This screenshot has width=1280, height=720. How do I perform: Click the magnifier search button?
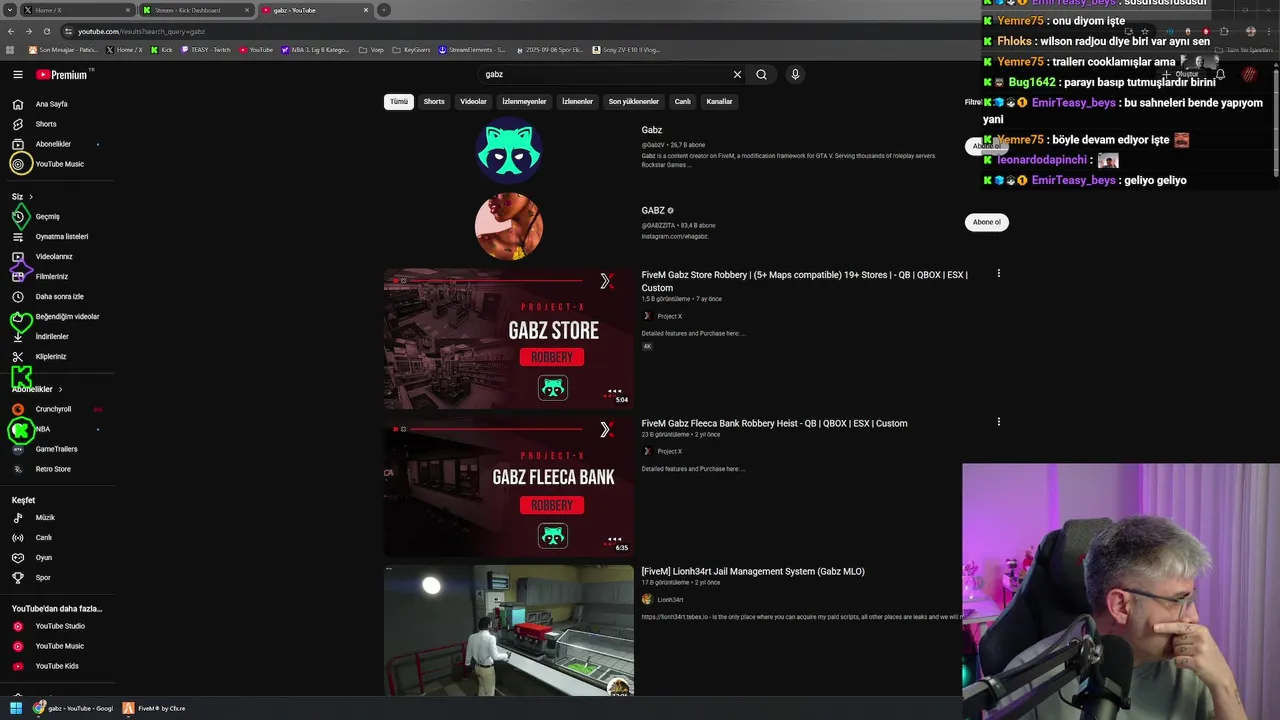[762, 75]
